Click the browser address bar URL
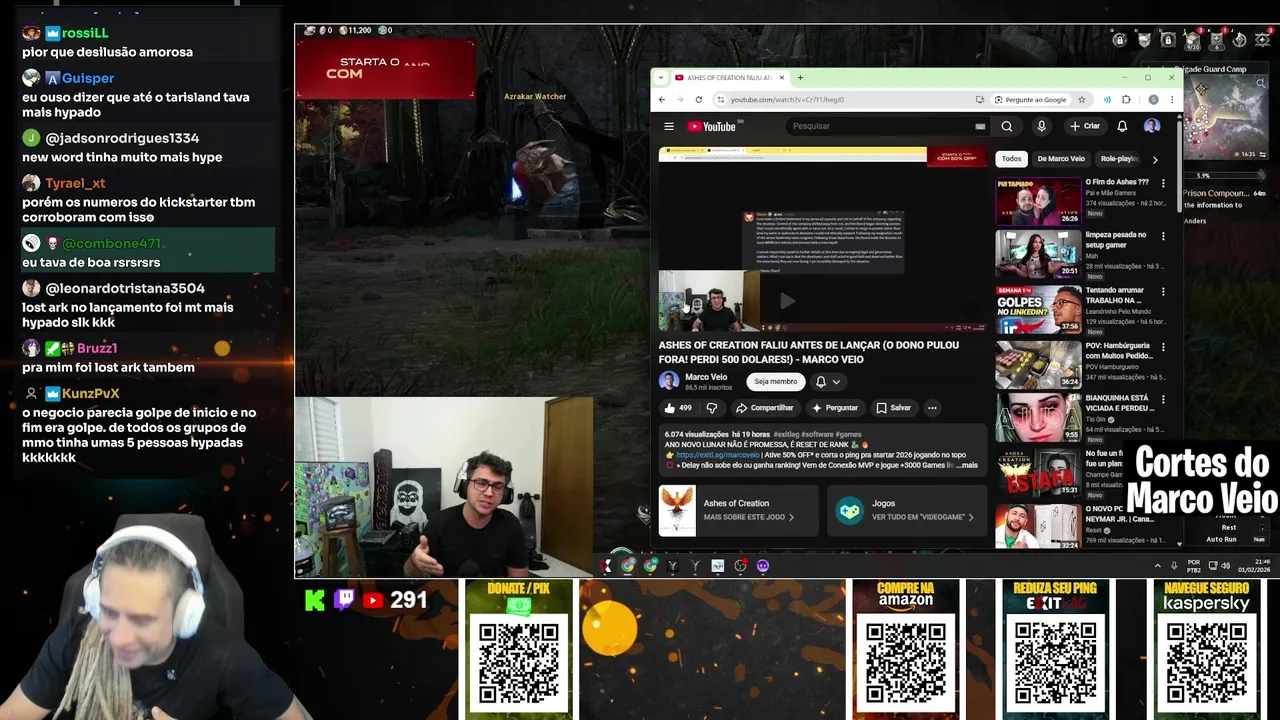 coord(787,100)
